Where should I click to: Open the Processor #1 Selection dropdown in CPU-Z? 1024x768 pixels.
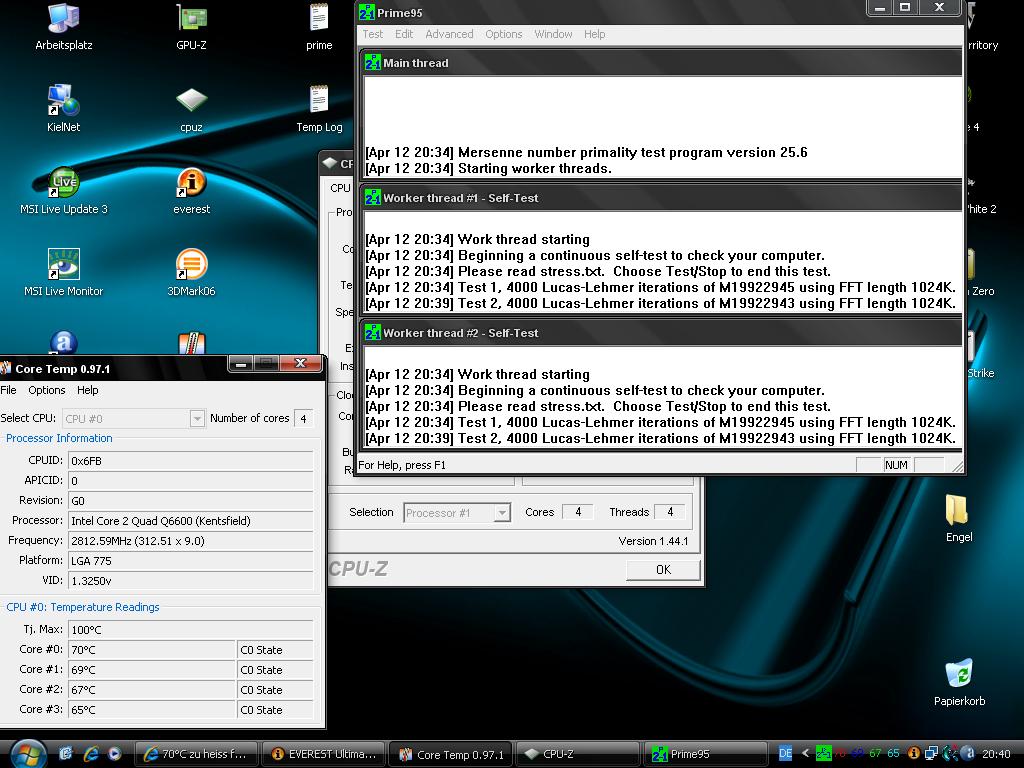(x=502, y=513)
